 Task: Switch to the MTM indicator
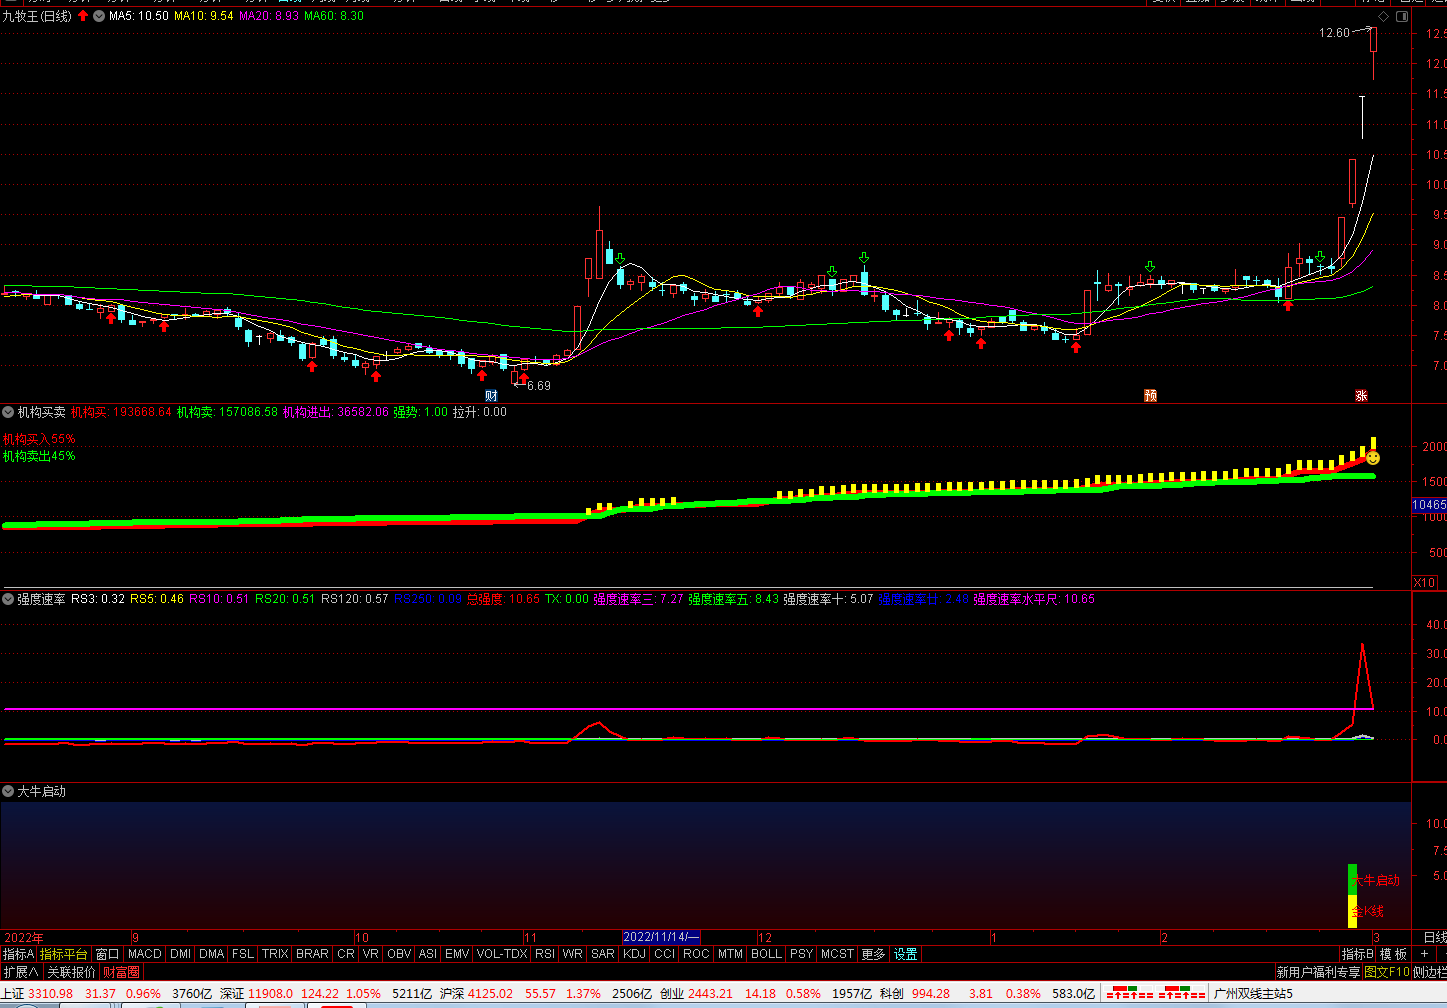730,954
